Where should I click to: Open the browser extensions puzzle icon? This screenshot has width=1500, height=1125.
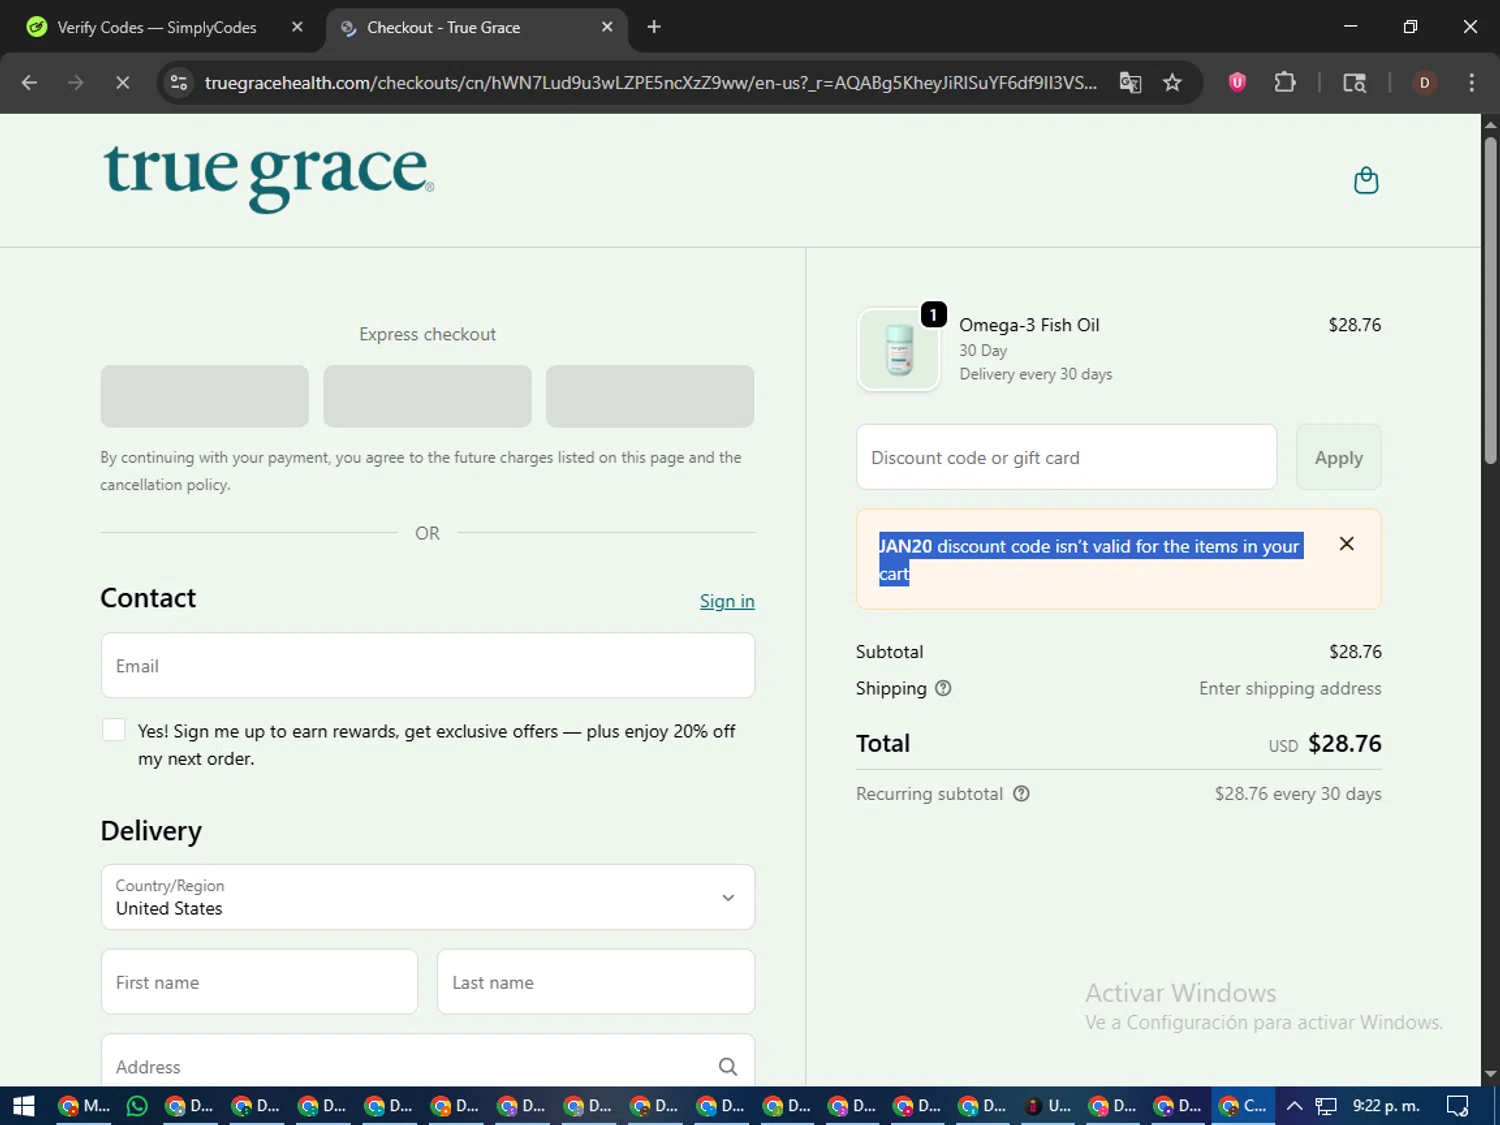click(1285, 83)
